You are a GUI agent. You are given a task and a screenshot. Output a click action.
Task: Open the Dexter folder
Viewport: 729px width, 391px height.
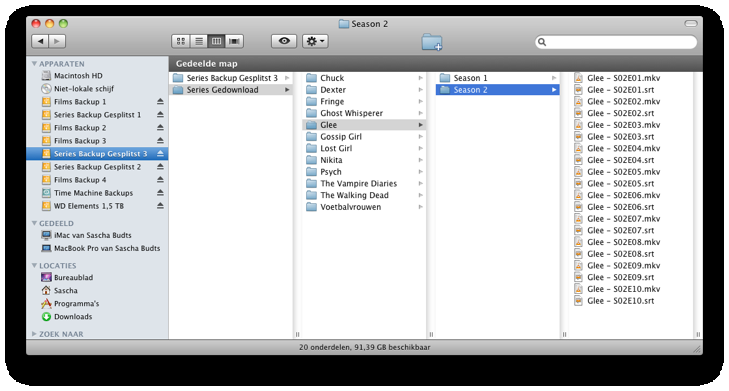point(364,90)
